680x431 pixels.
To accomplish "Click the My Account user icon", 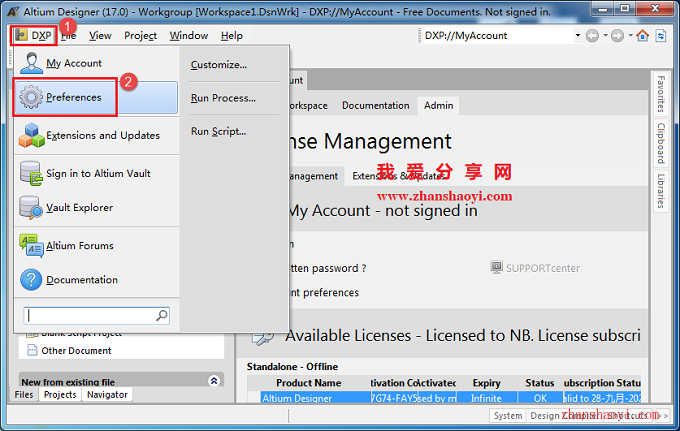I will click(31, 63).
